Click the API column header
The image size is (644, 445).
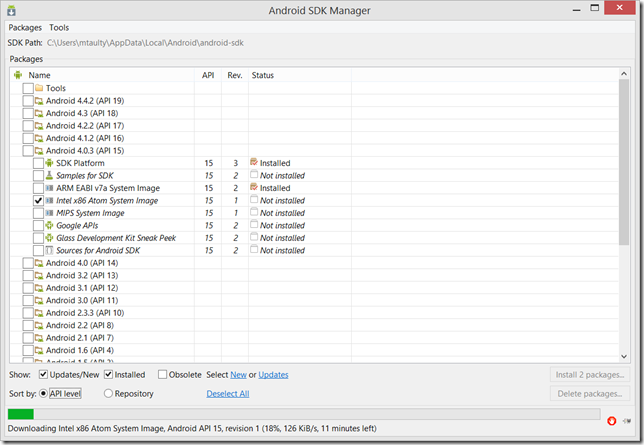tap(208, 75)
